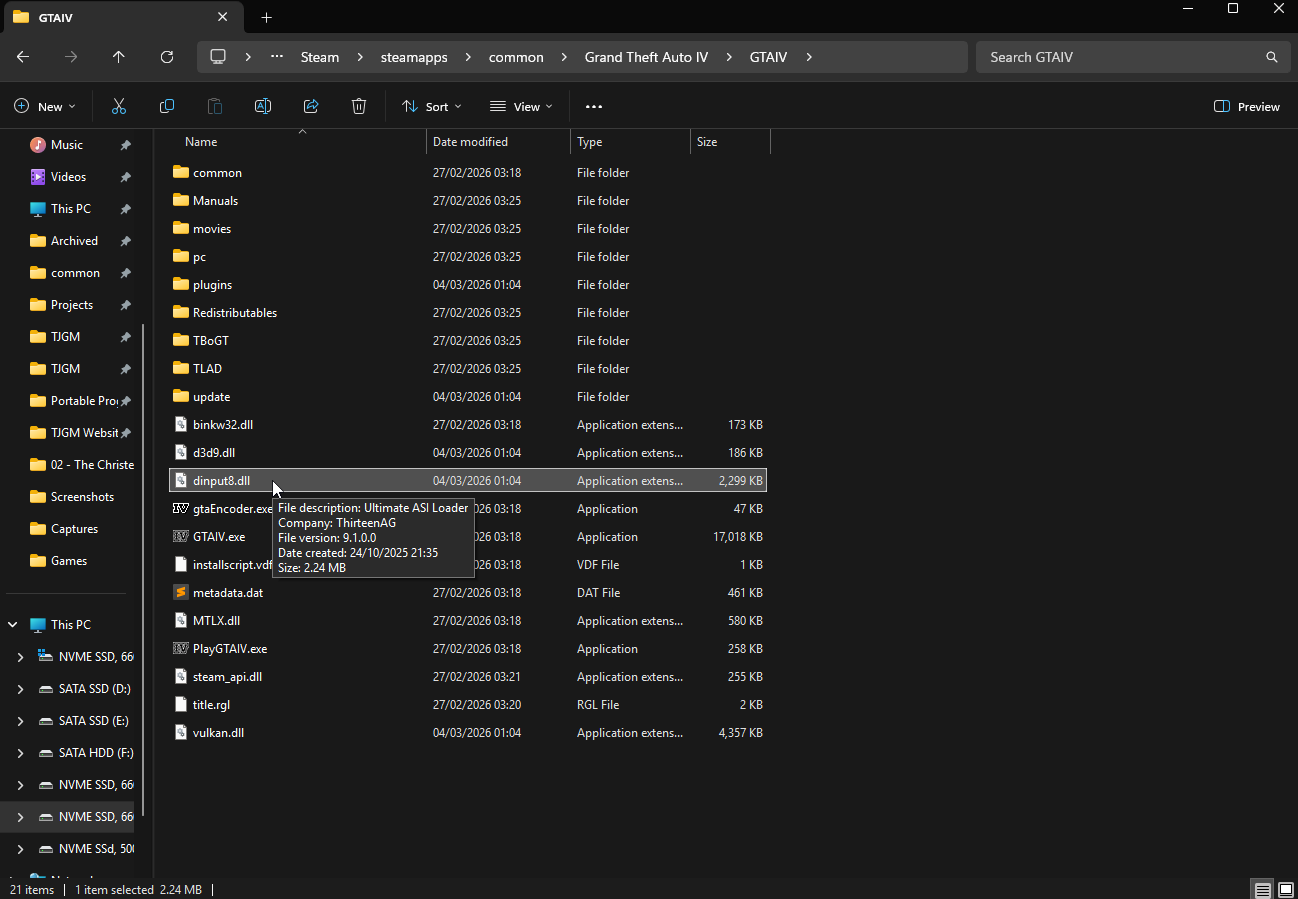Click the Paste icon in the toolbar

coord(214,105)
